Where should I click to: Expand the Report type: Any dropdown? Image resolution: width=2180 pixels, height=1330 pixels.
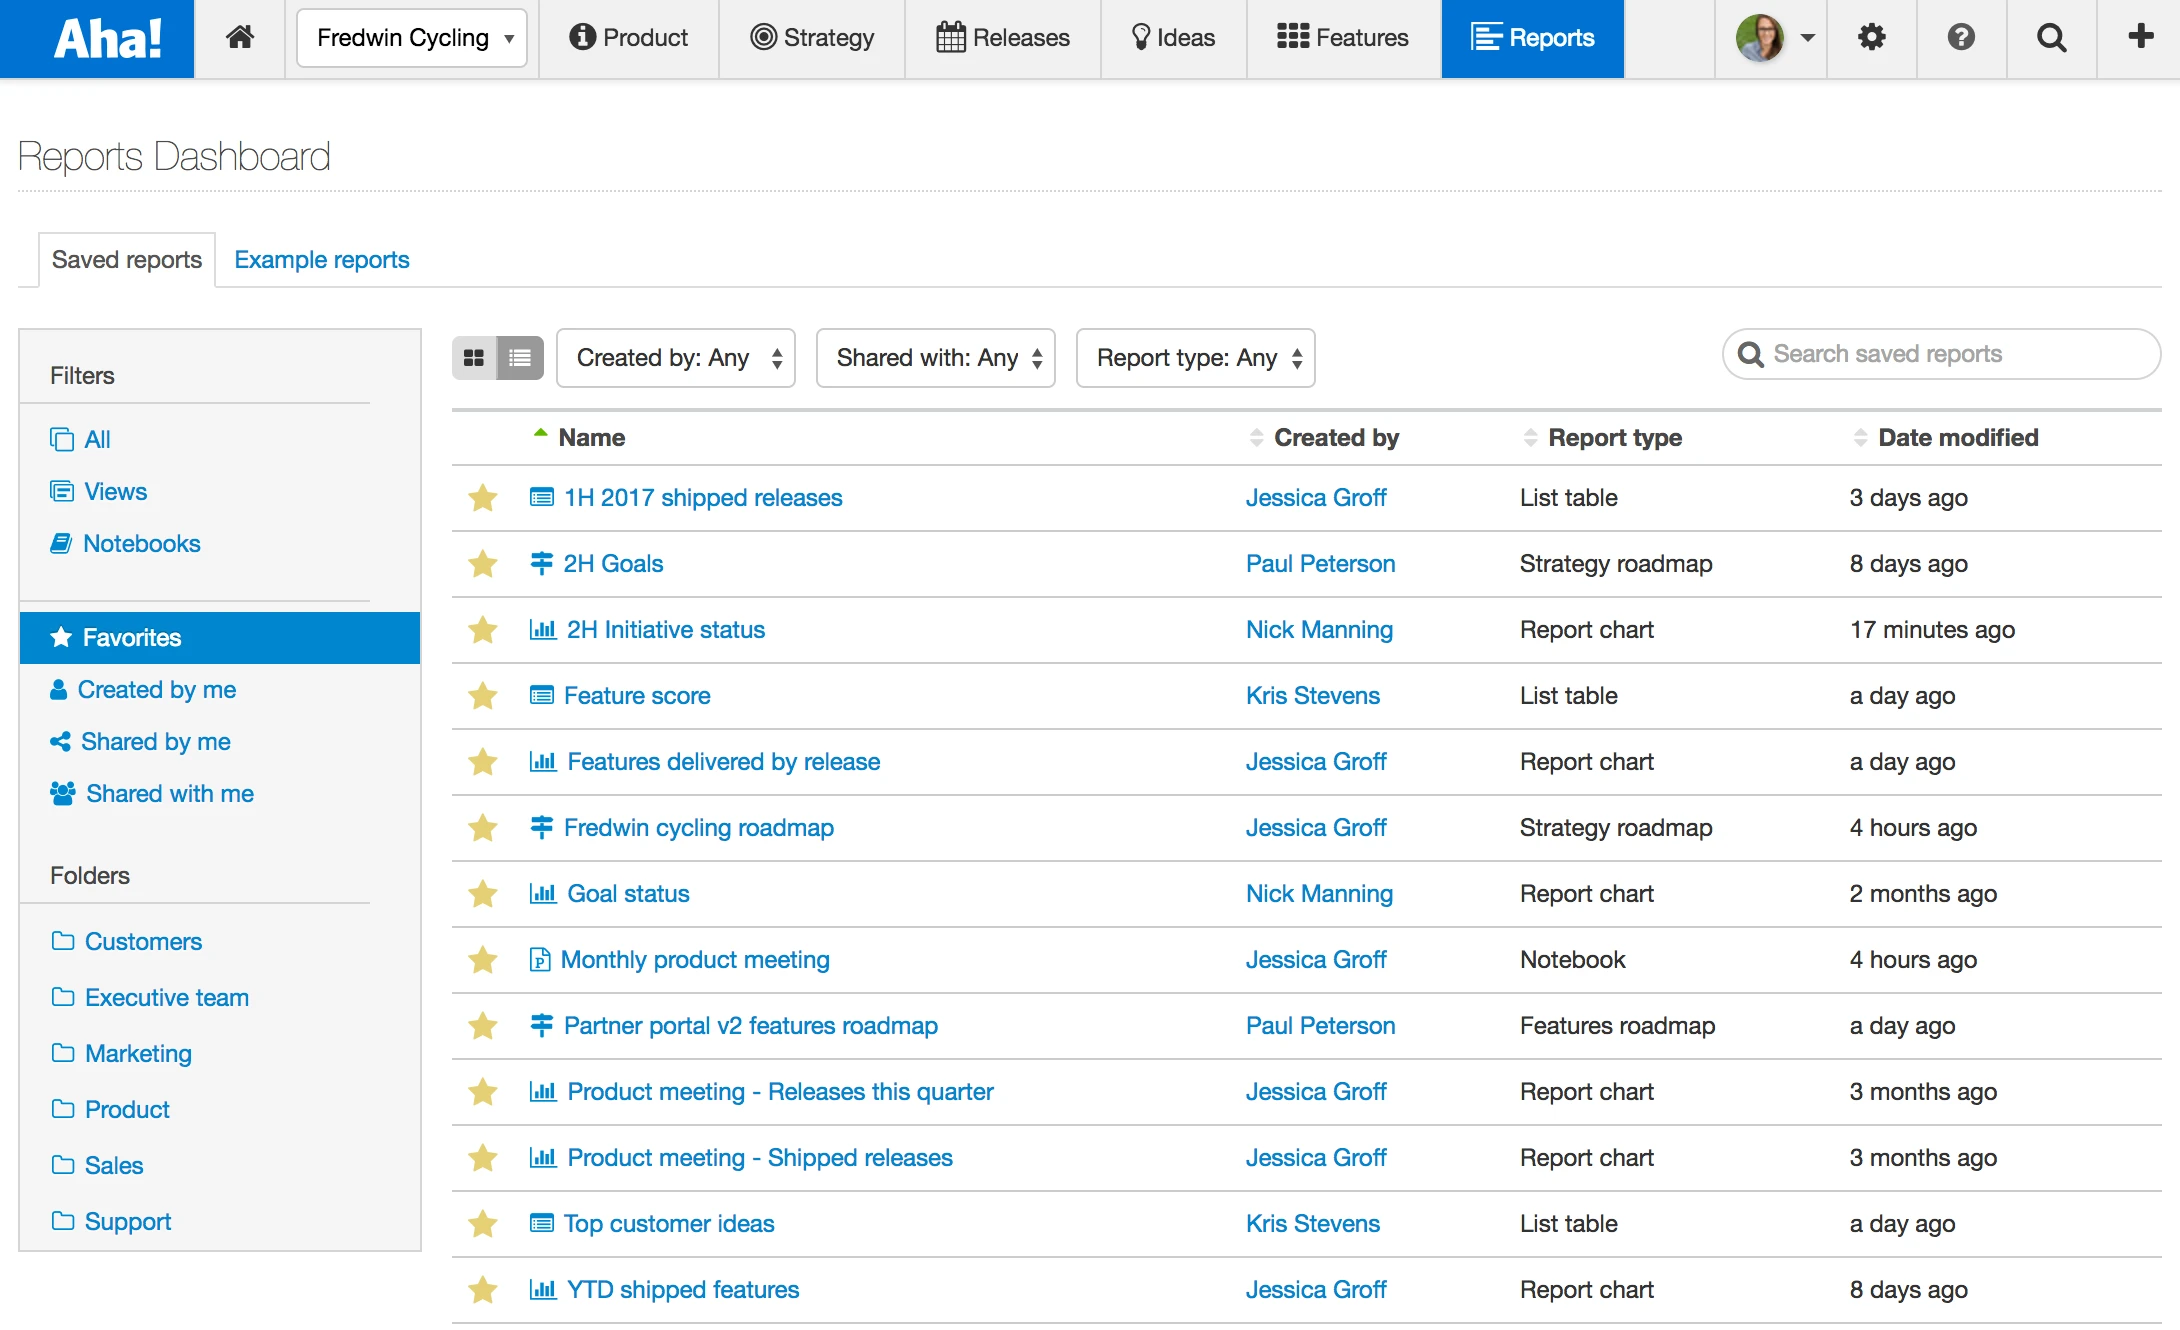(x=1195, y=358)
